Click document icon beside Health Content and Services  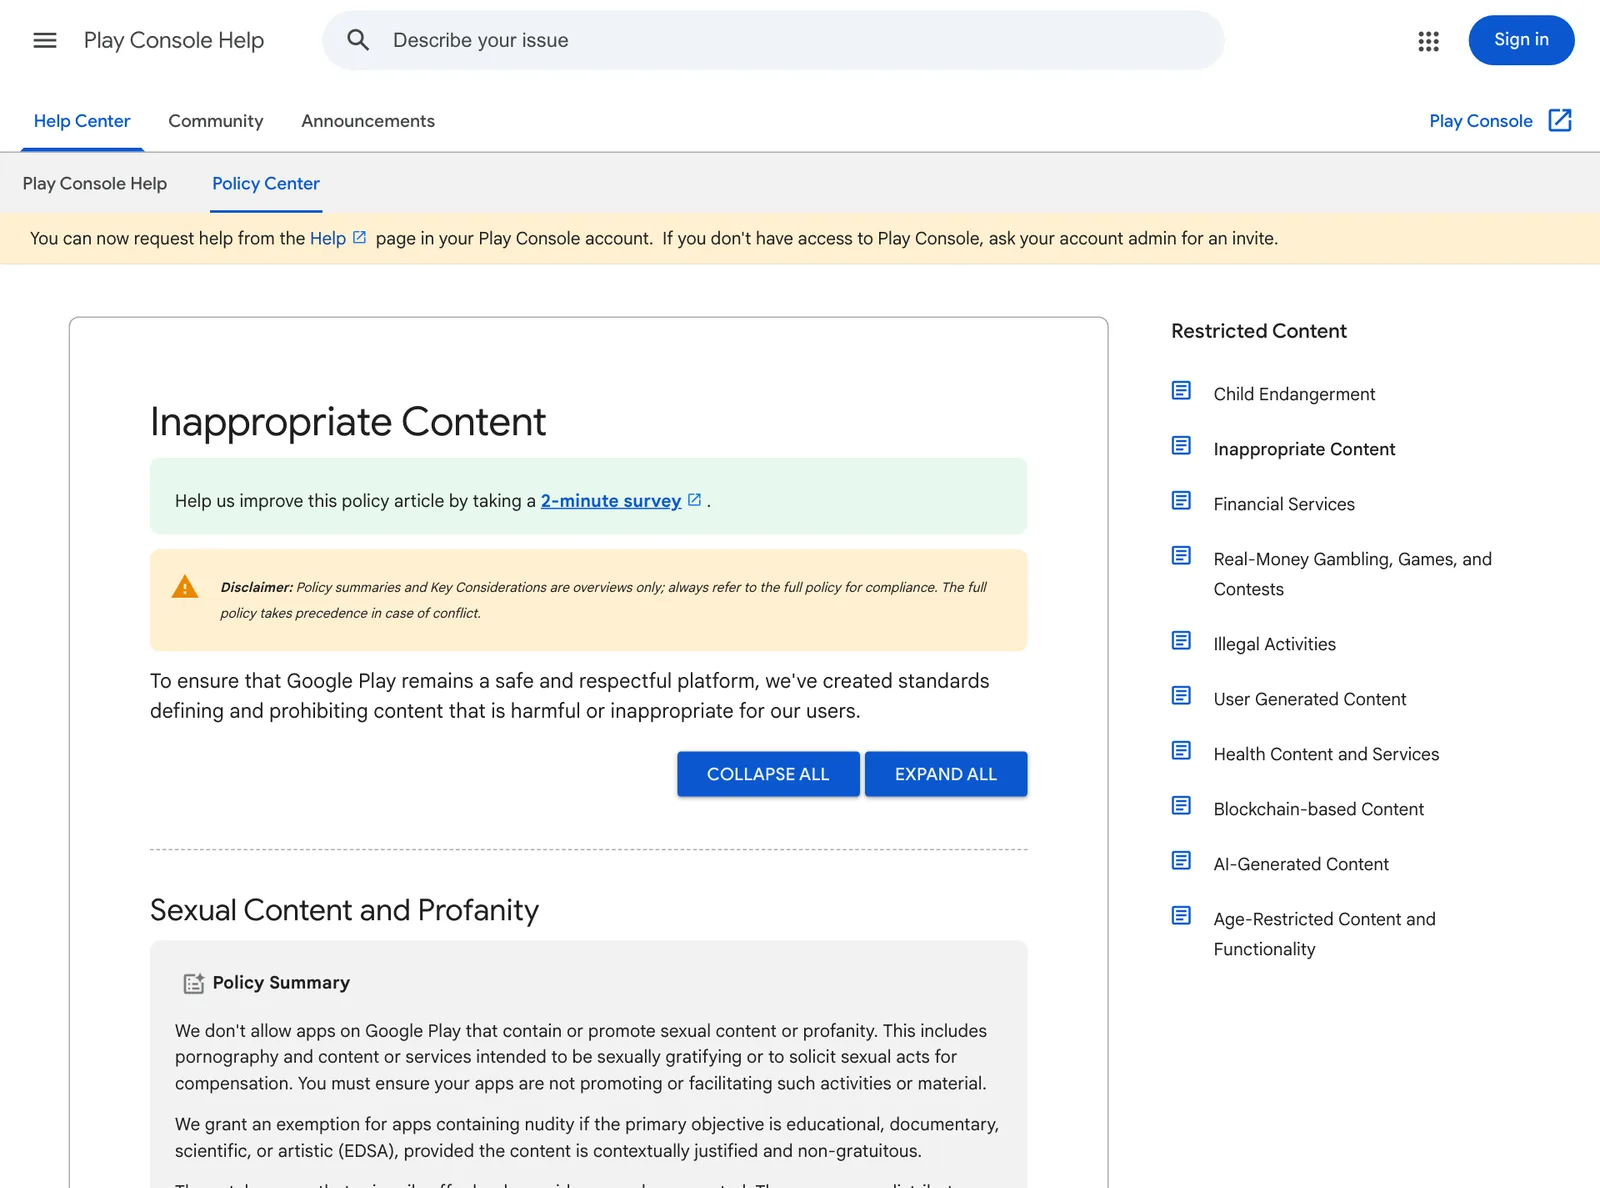coord(1181,750)
